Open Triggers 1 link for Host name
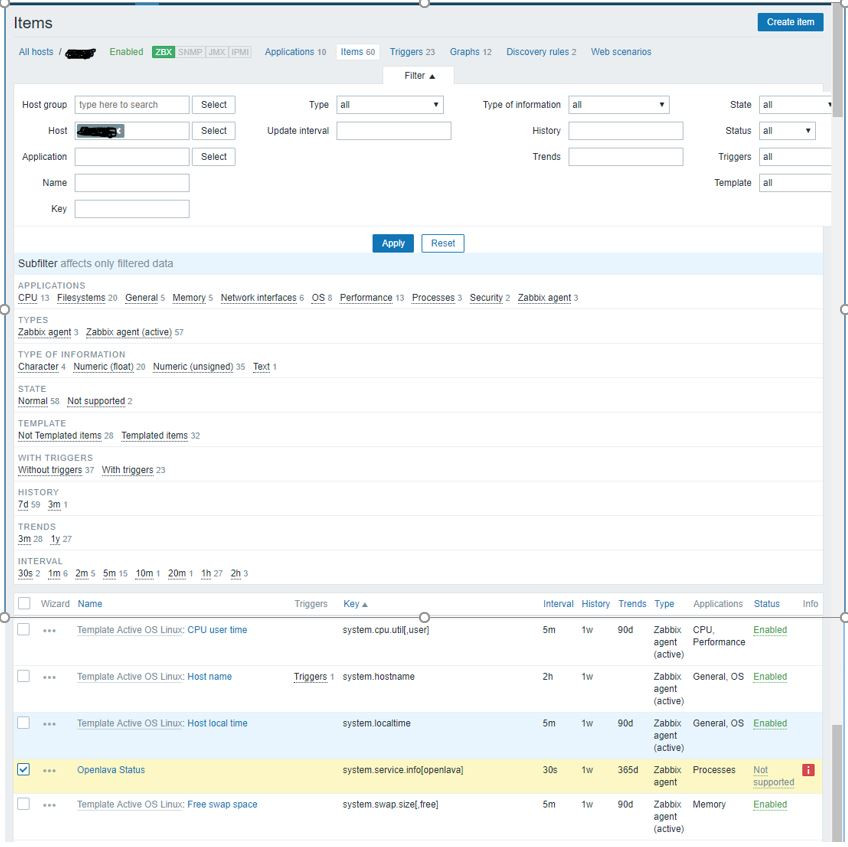Screen dimensions: 848x847 pos(310,677)
